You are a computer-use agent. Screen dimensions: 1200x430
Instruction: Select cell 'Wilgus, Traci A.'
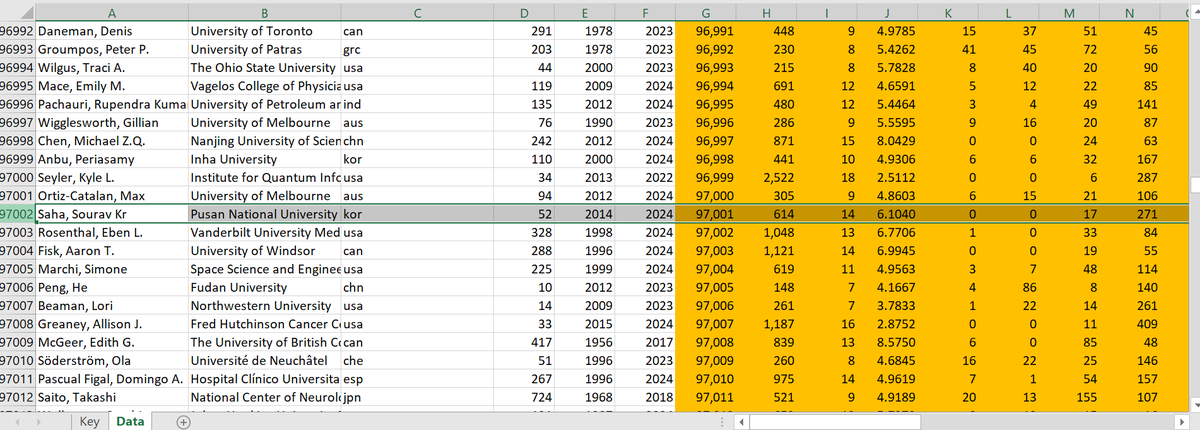110,68
